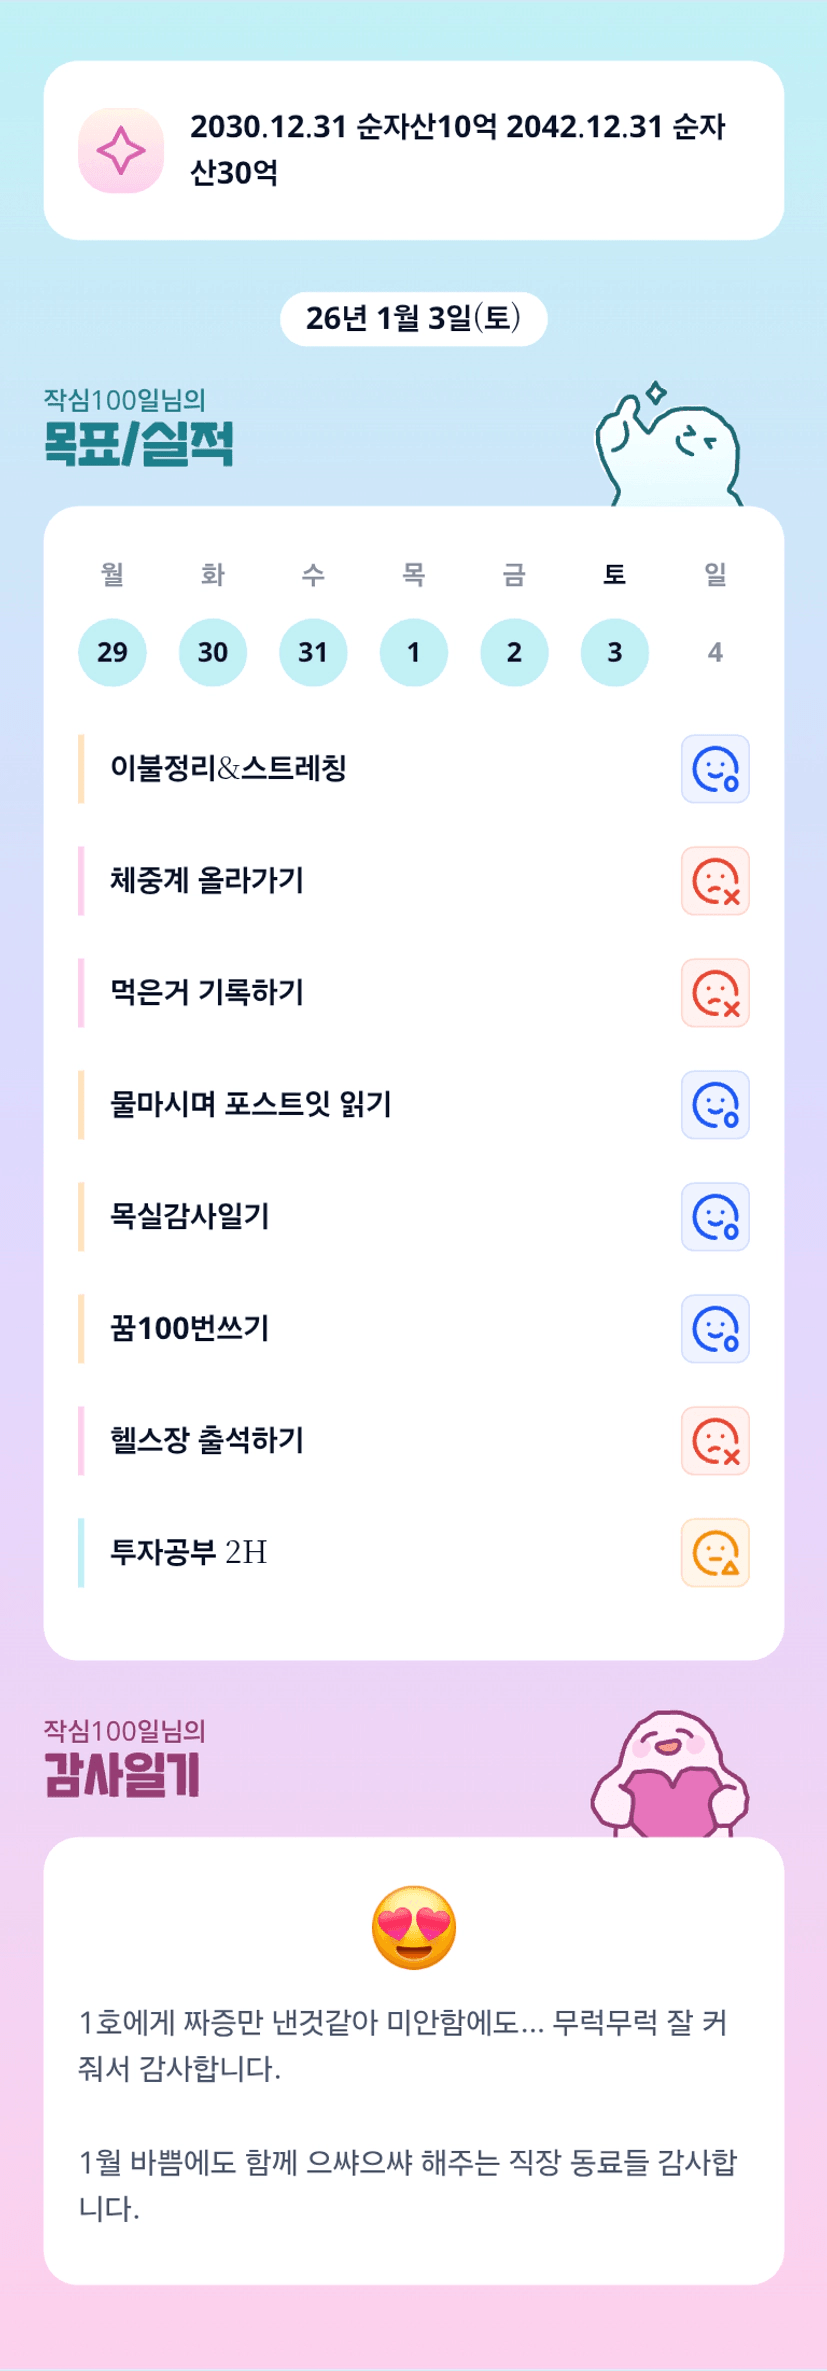Click smiley status icon for 목실감사일기

tap(715, 1217)
